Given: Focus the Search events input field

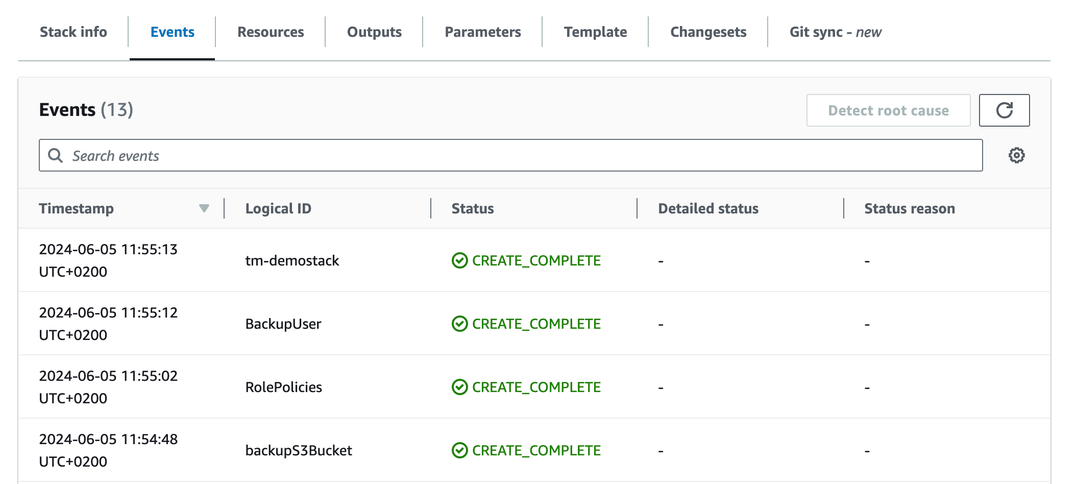Looking at the screenshot, I should (x=520, y=156).
